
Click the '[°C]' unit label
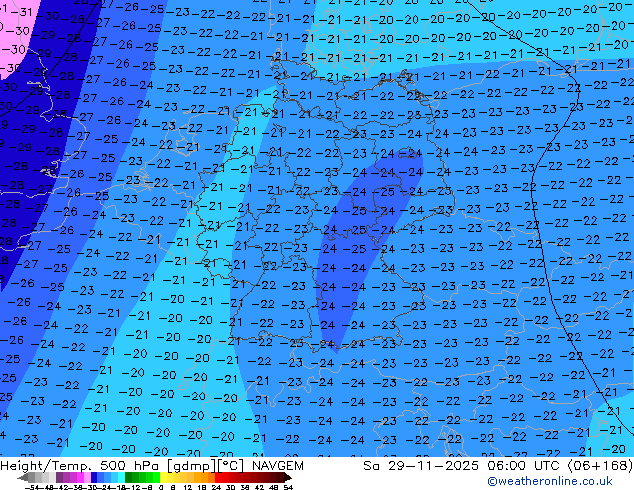(x=230, y=466)
